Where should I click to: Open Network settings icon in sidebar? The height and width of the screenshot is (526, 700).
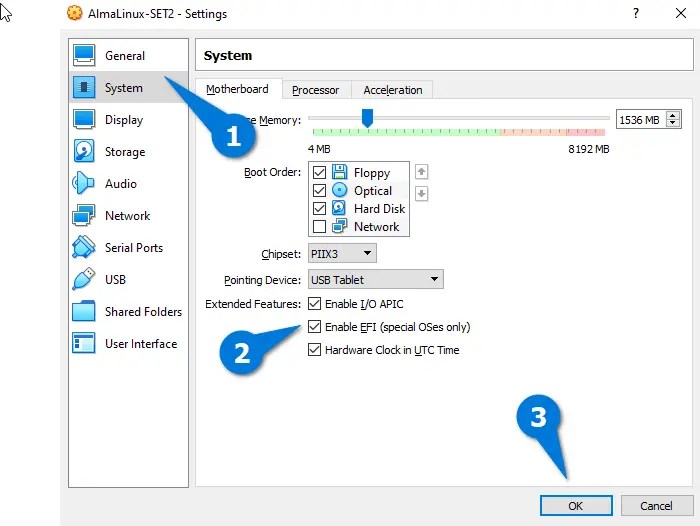coord(83,215)
